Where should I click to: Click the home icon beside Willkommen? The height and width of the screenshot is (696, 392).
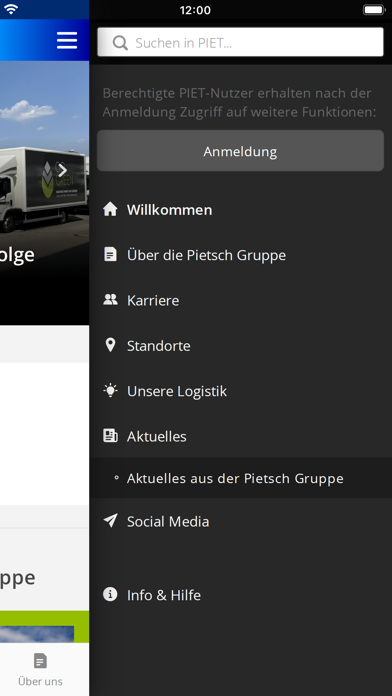[110, 209]
